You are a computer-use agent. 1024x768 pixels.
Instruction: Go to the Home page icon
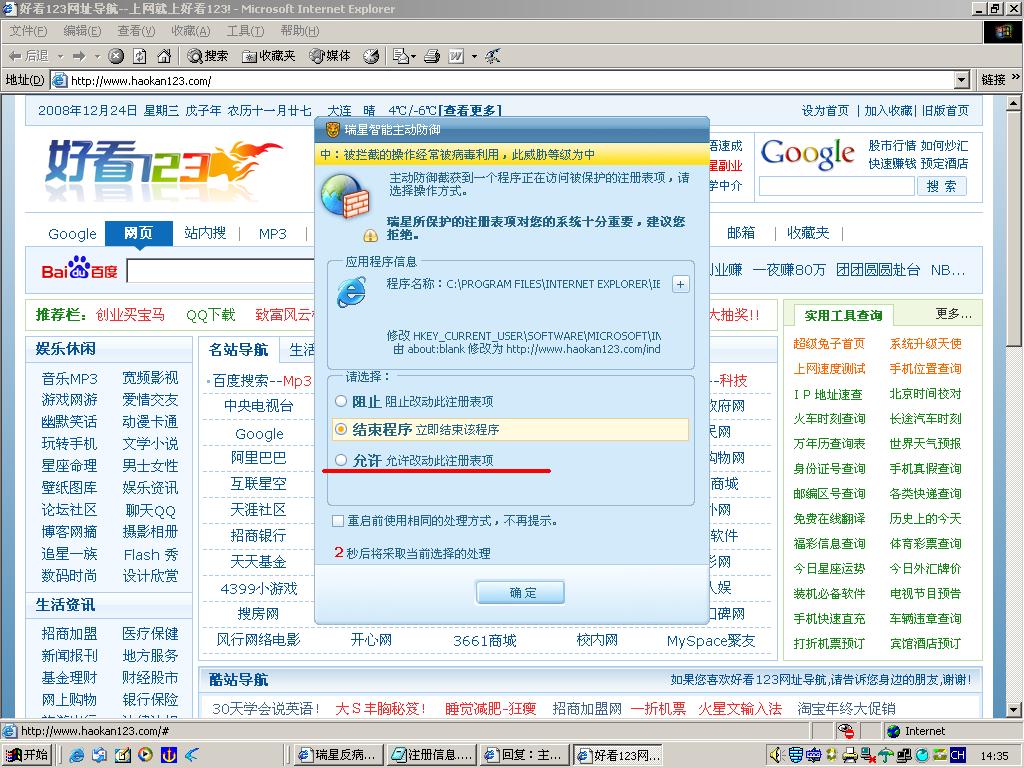click(162, 56)
